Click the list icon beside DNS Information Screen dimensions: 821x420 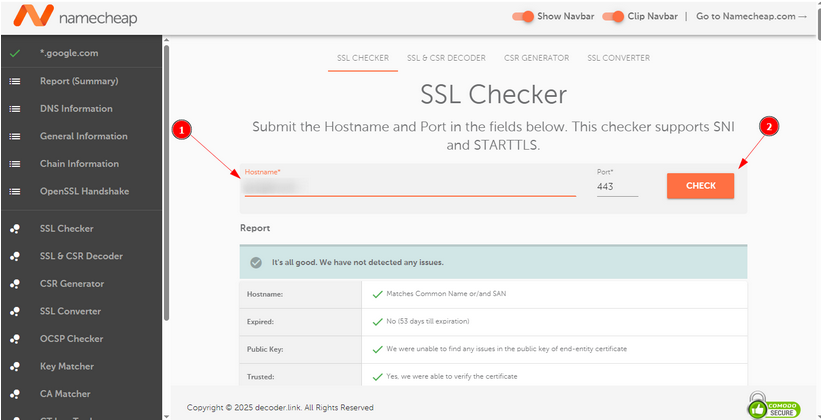15,109
